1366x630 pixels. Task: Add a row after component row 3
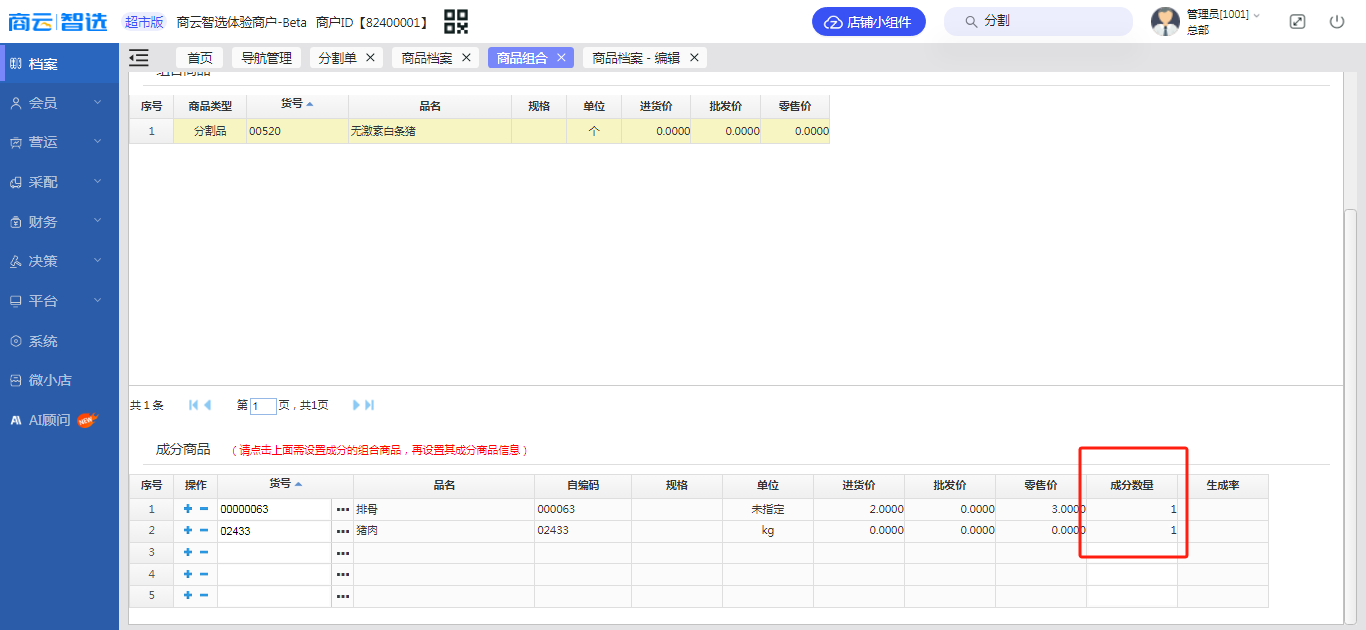tap(188, 552)
